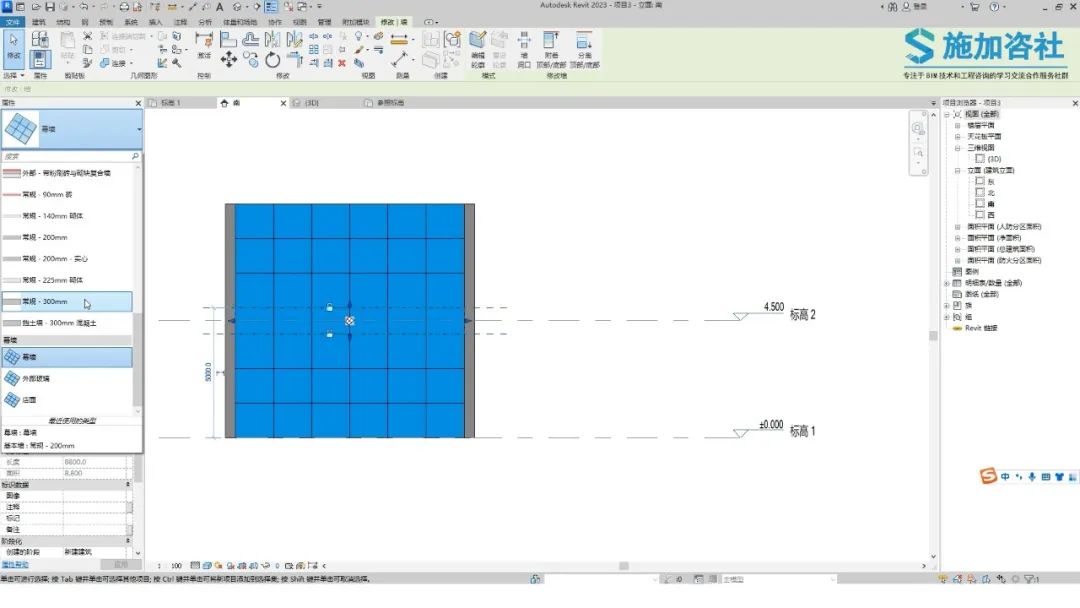The width and height of the screenshot is (1080, 608).
Task: Click the Wall Opening tool
Action: 524,48
